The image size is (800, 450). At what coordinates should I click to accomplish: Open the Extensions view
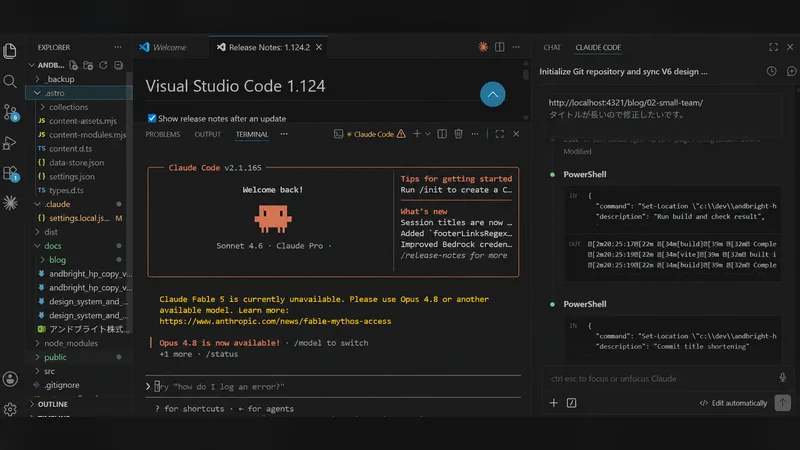pos(11,173)
